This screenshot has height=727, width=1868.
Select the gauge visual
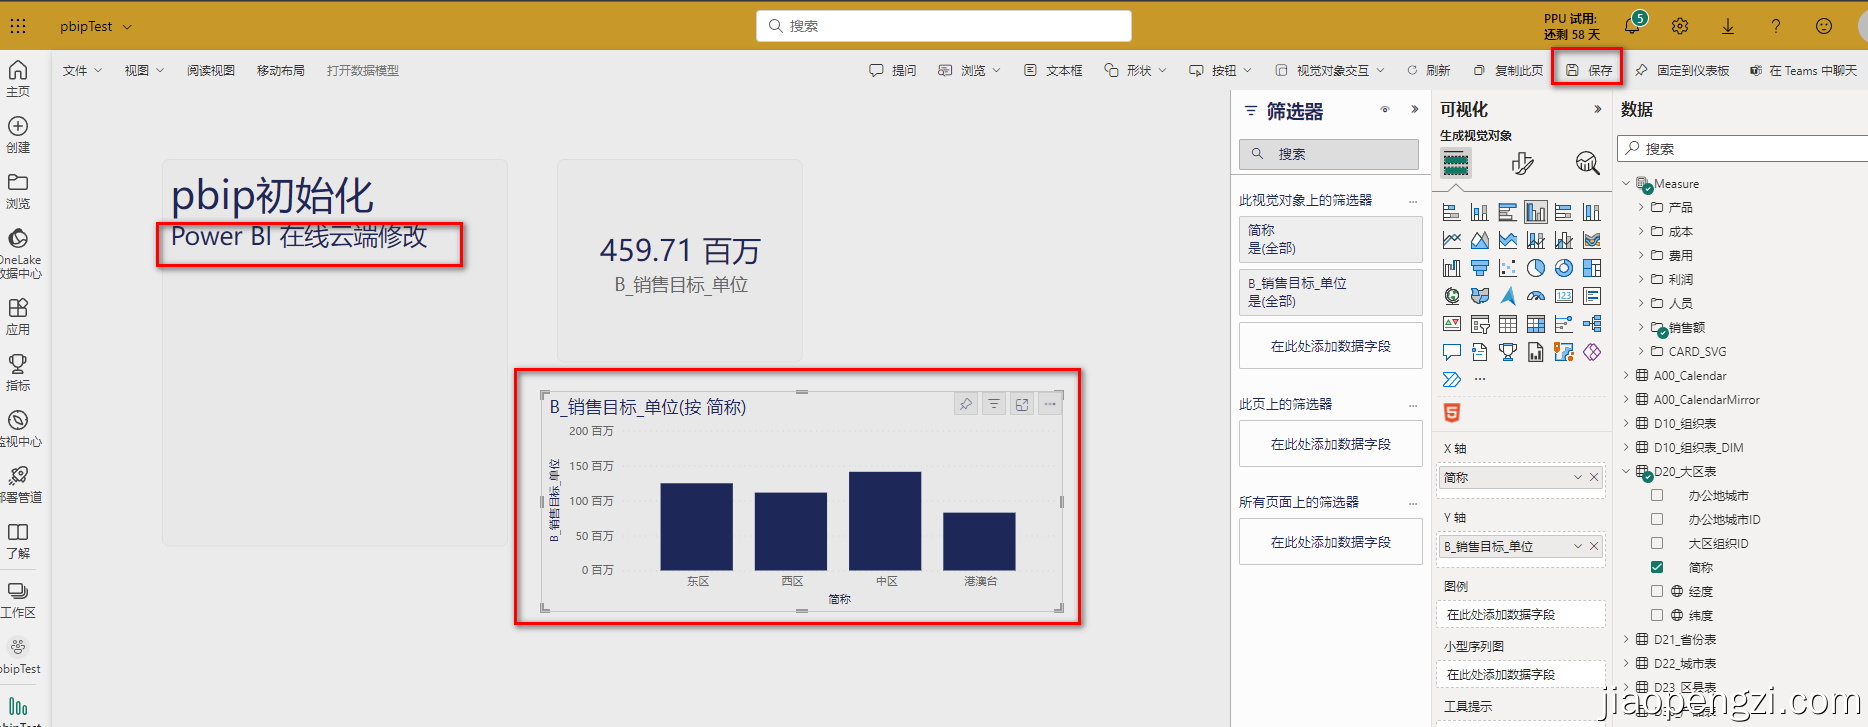coord(1536,296)
